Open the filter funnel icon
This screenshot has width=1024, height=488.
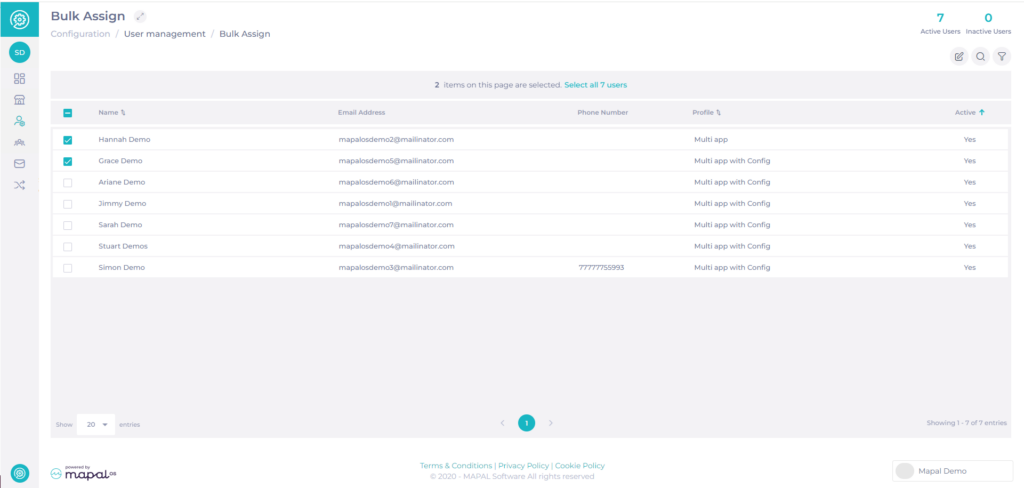click(1002, 57)
